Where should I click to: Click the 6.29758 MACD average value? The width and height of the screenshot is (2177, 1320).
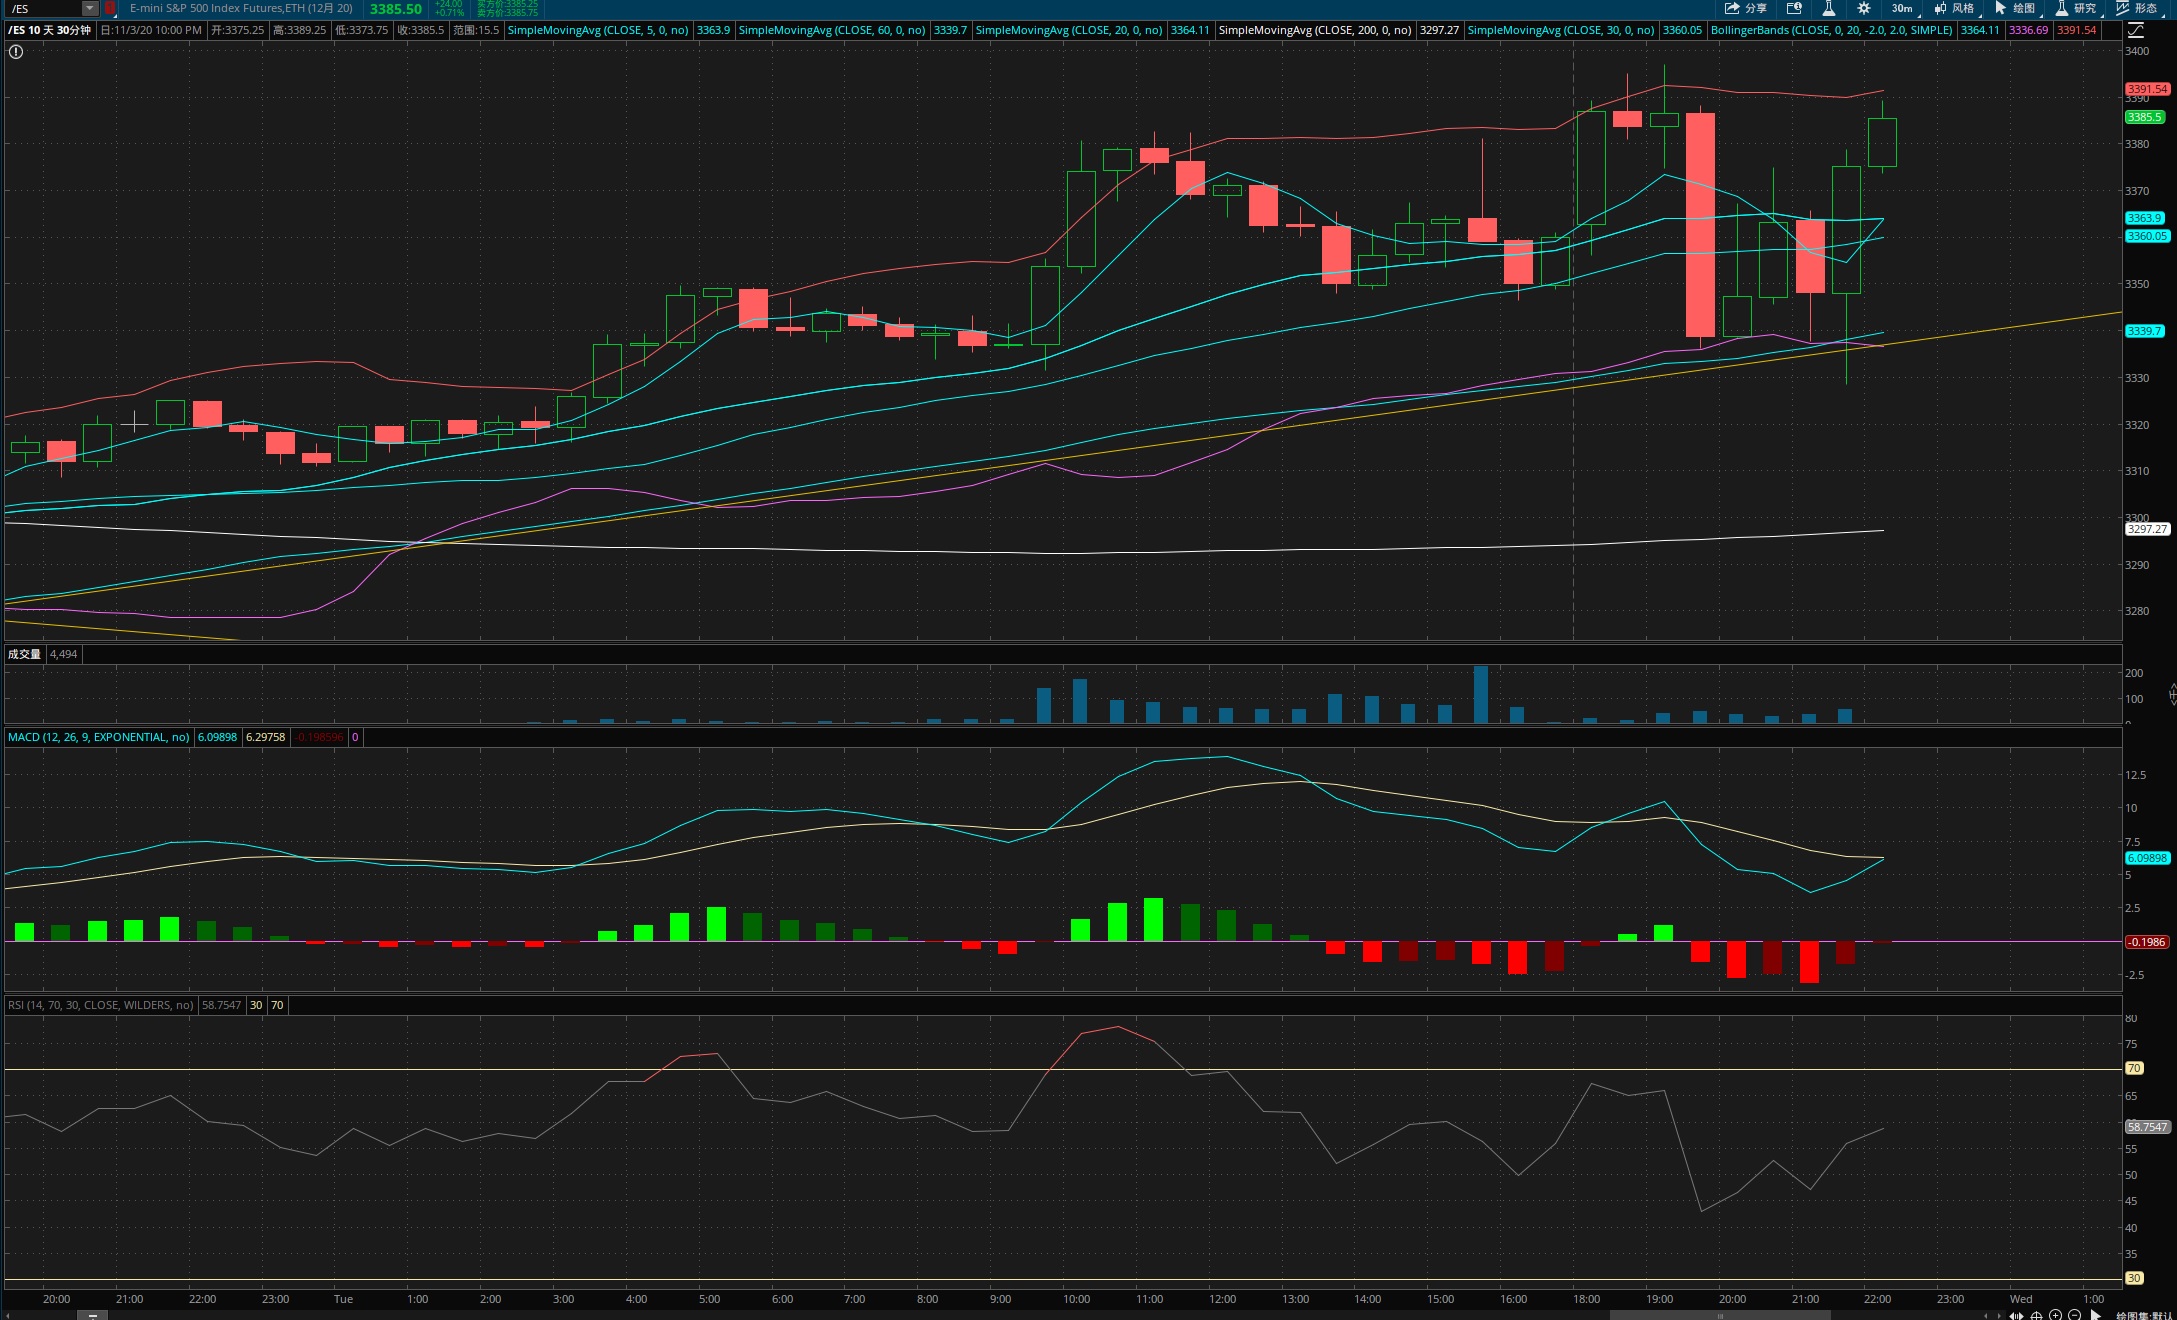tap(265, 737)
